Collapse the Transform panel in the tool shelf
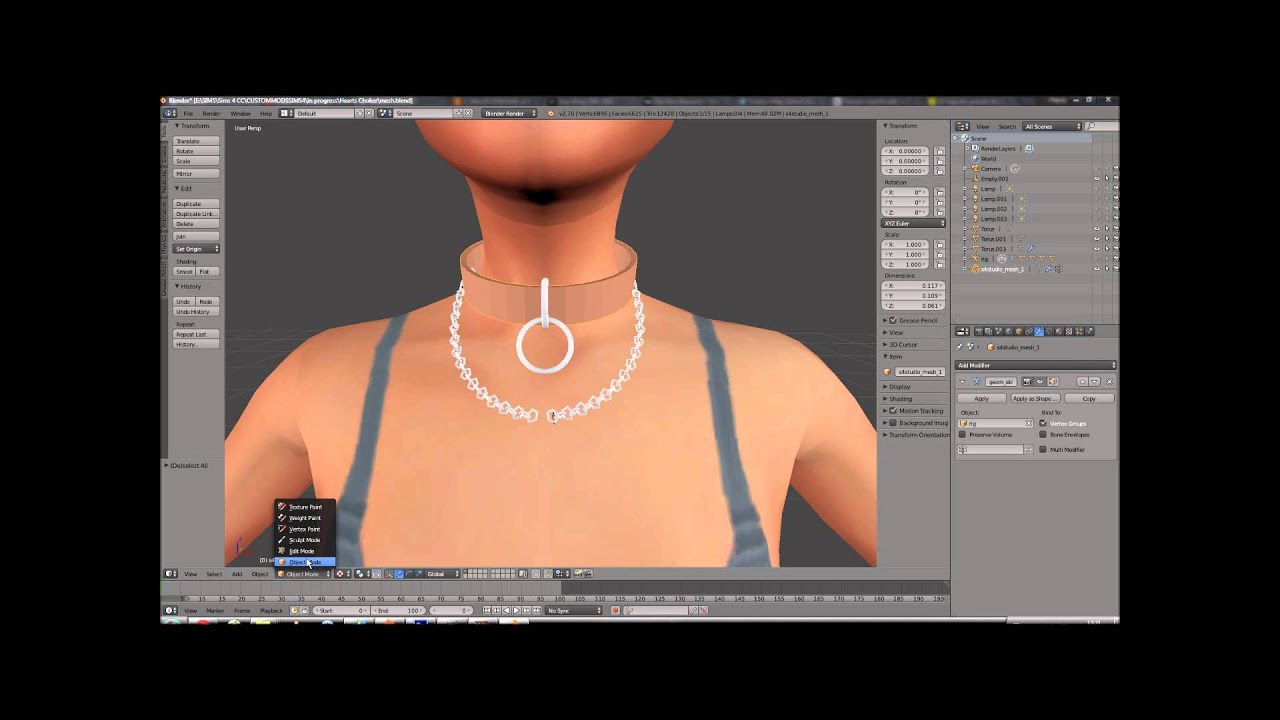The height and width of the screenshot is (720, 1280). pyautogui.click(x=177, y=126)
